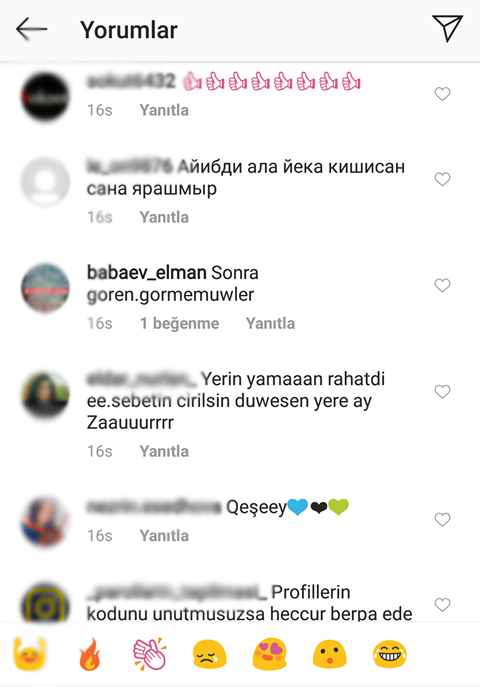Insert the raised hands emoji
Viewport: 480px width, 687px height.
(x=30, y=654)
